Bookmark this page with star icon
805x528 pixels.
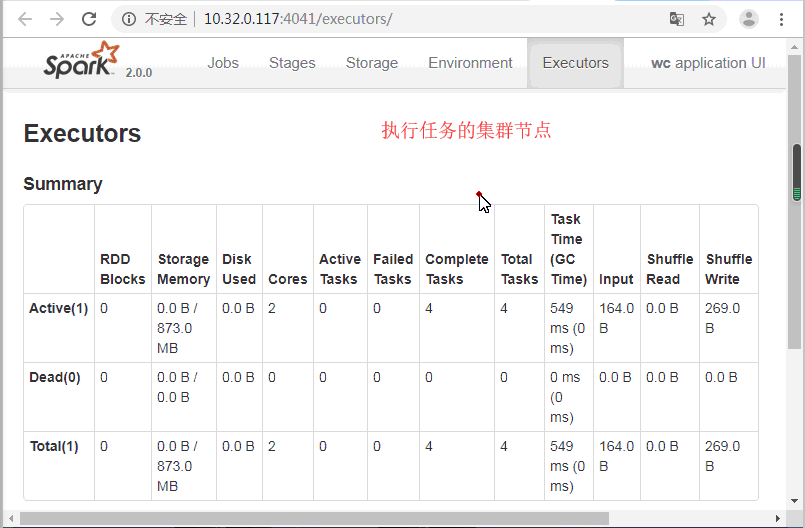click(709, 19)
